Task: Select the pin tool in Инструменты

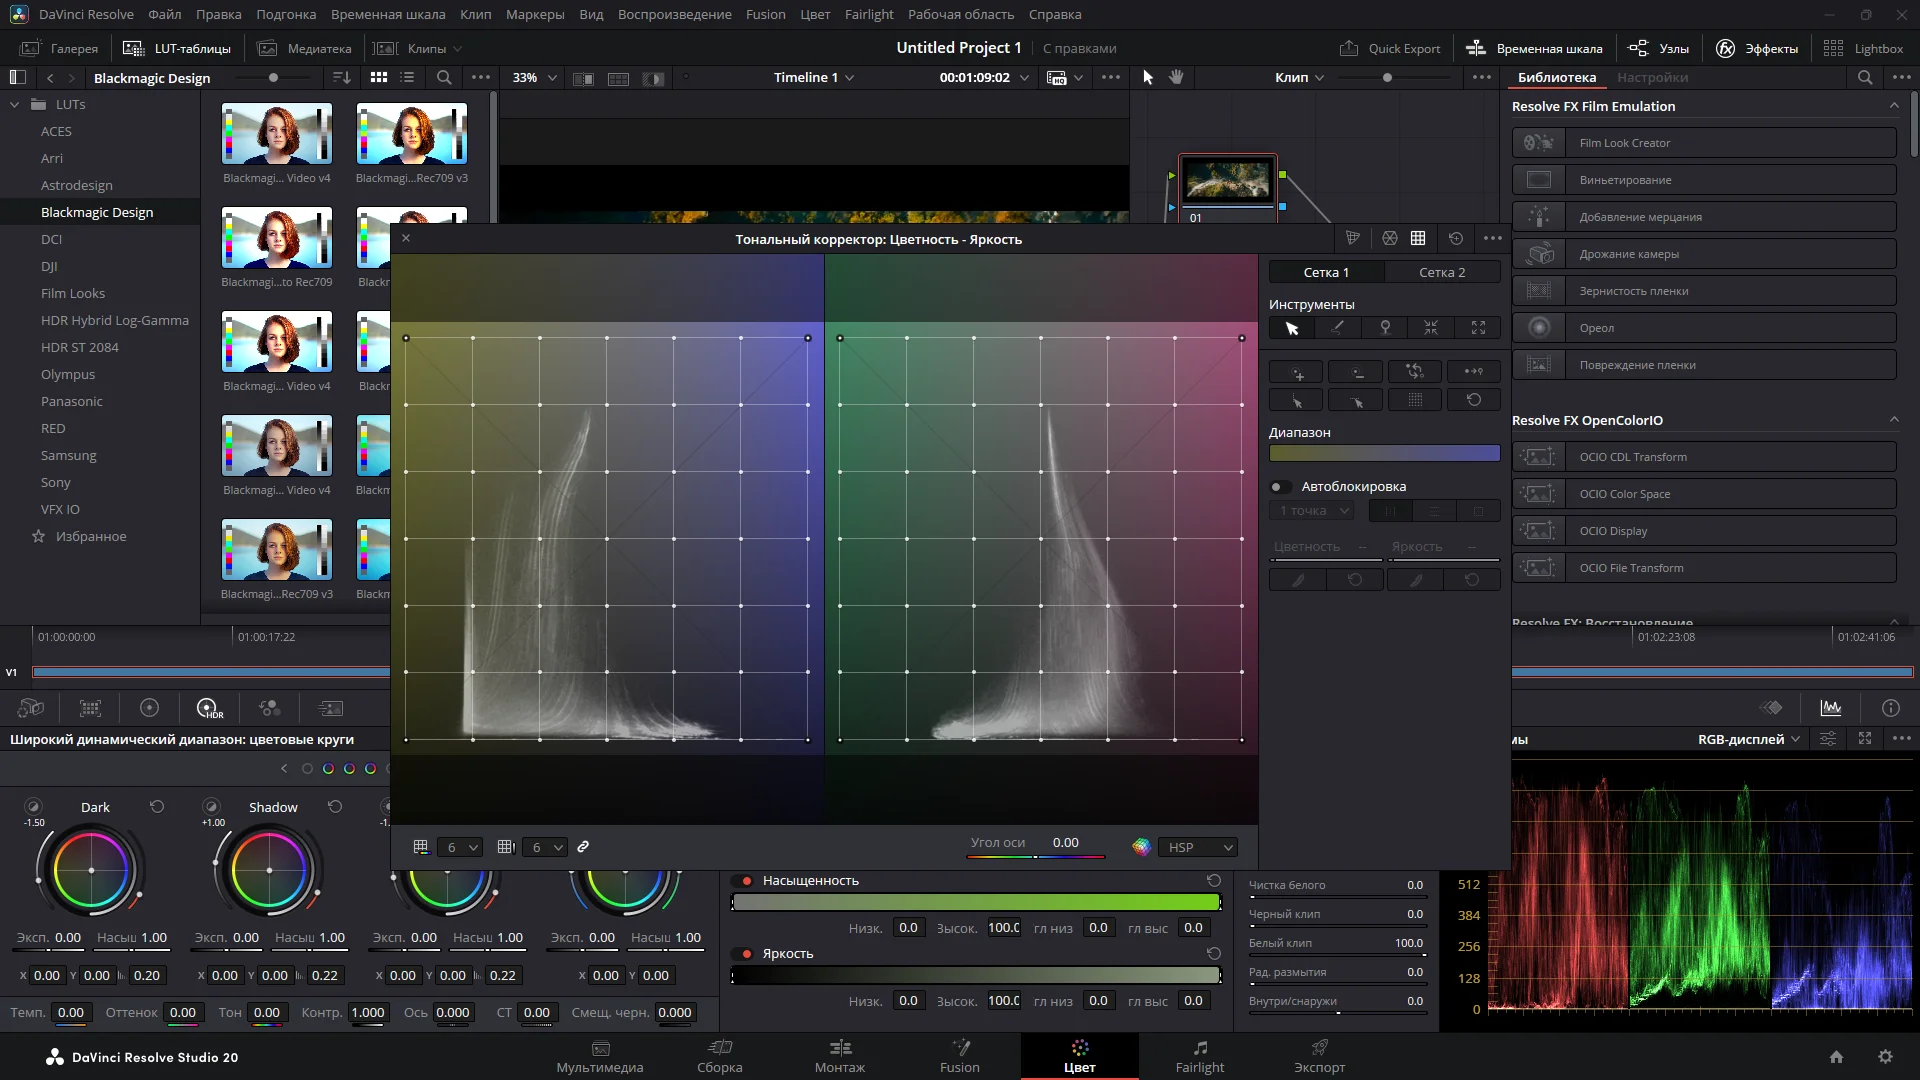Action: pos(1385,328)
